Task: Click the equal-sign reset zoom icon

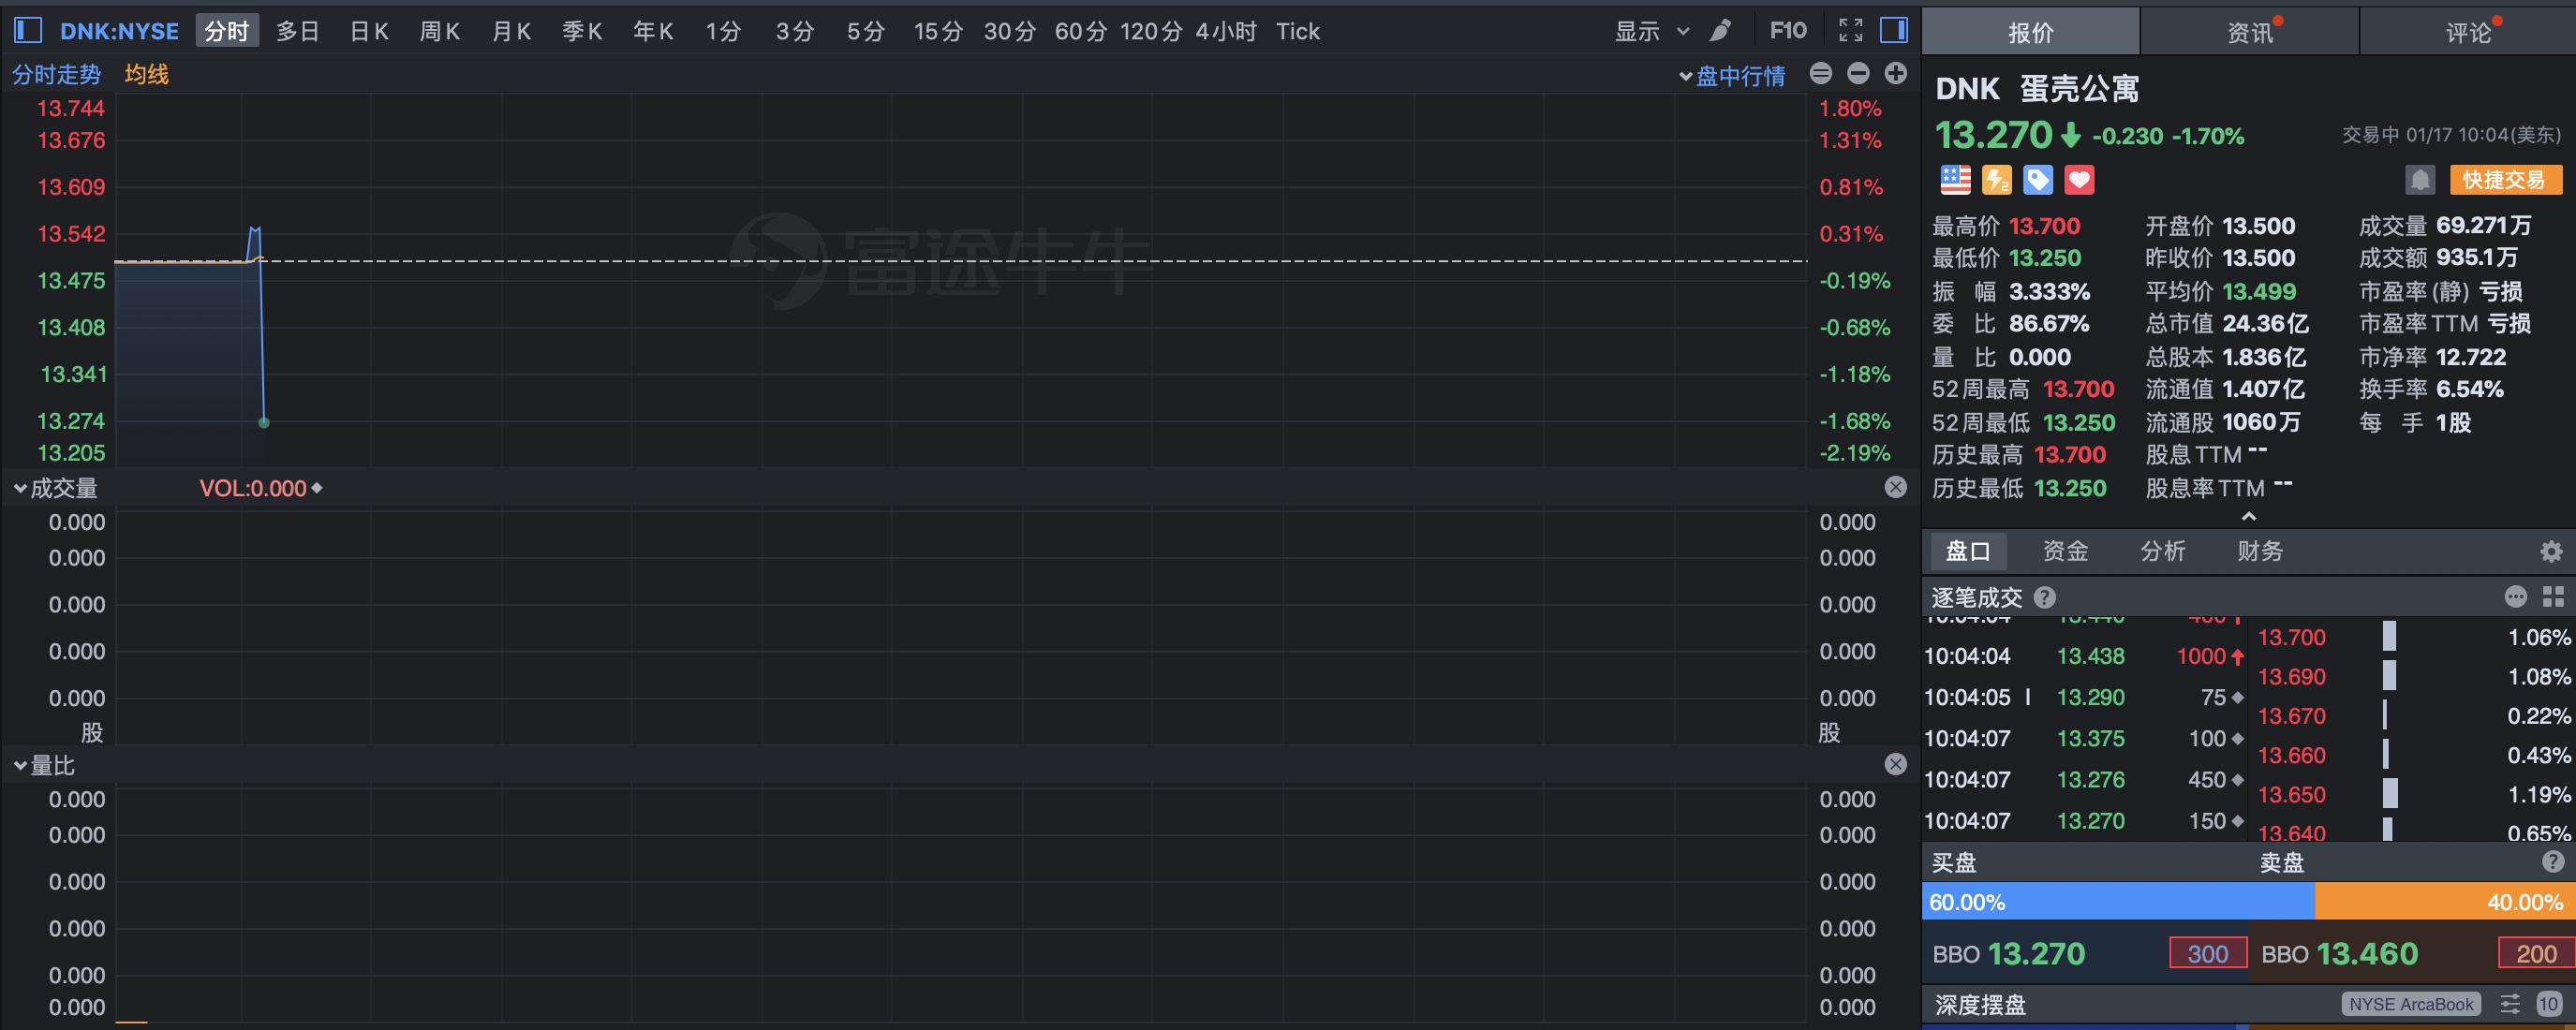Action: (x=1821, y=73)
